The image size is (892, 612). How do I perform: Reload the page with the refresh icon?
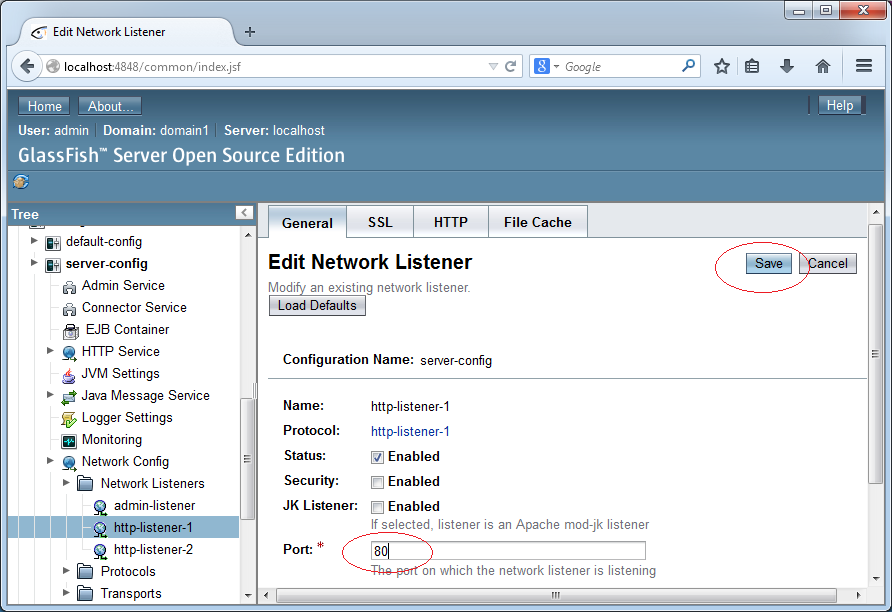[511, 67]
